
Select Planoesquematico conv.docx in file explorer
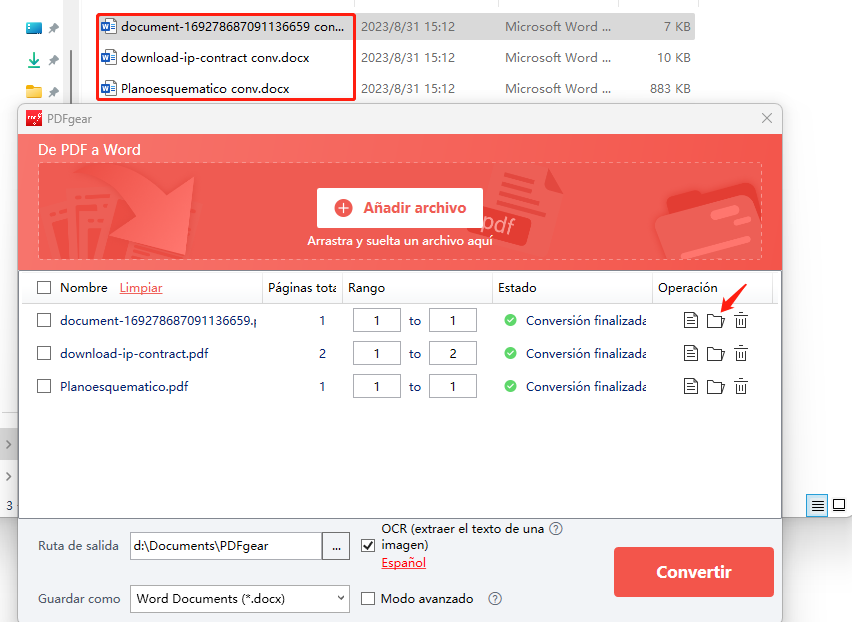pos(205,89)
